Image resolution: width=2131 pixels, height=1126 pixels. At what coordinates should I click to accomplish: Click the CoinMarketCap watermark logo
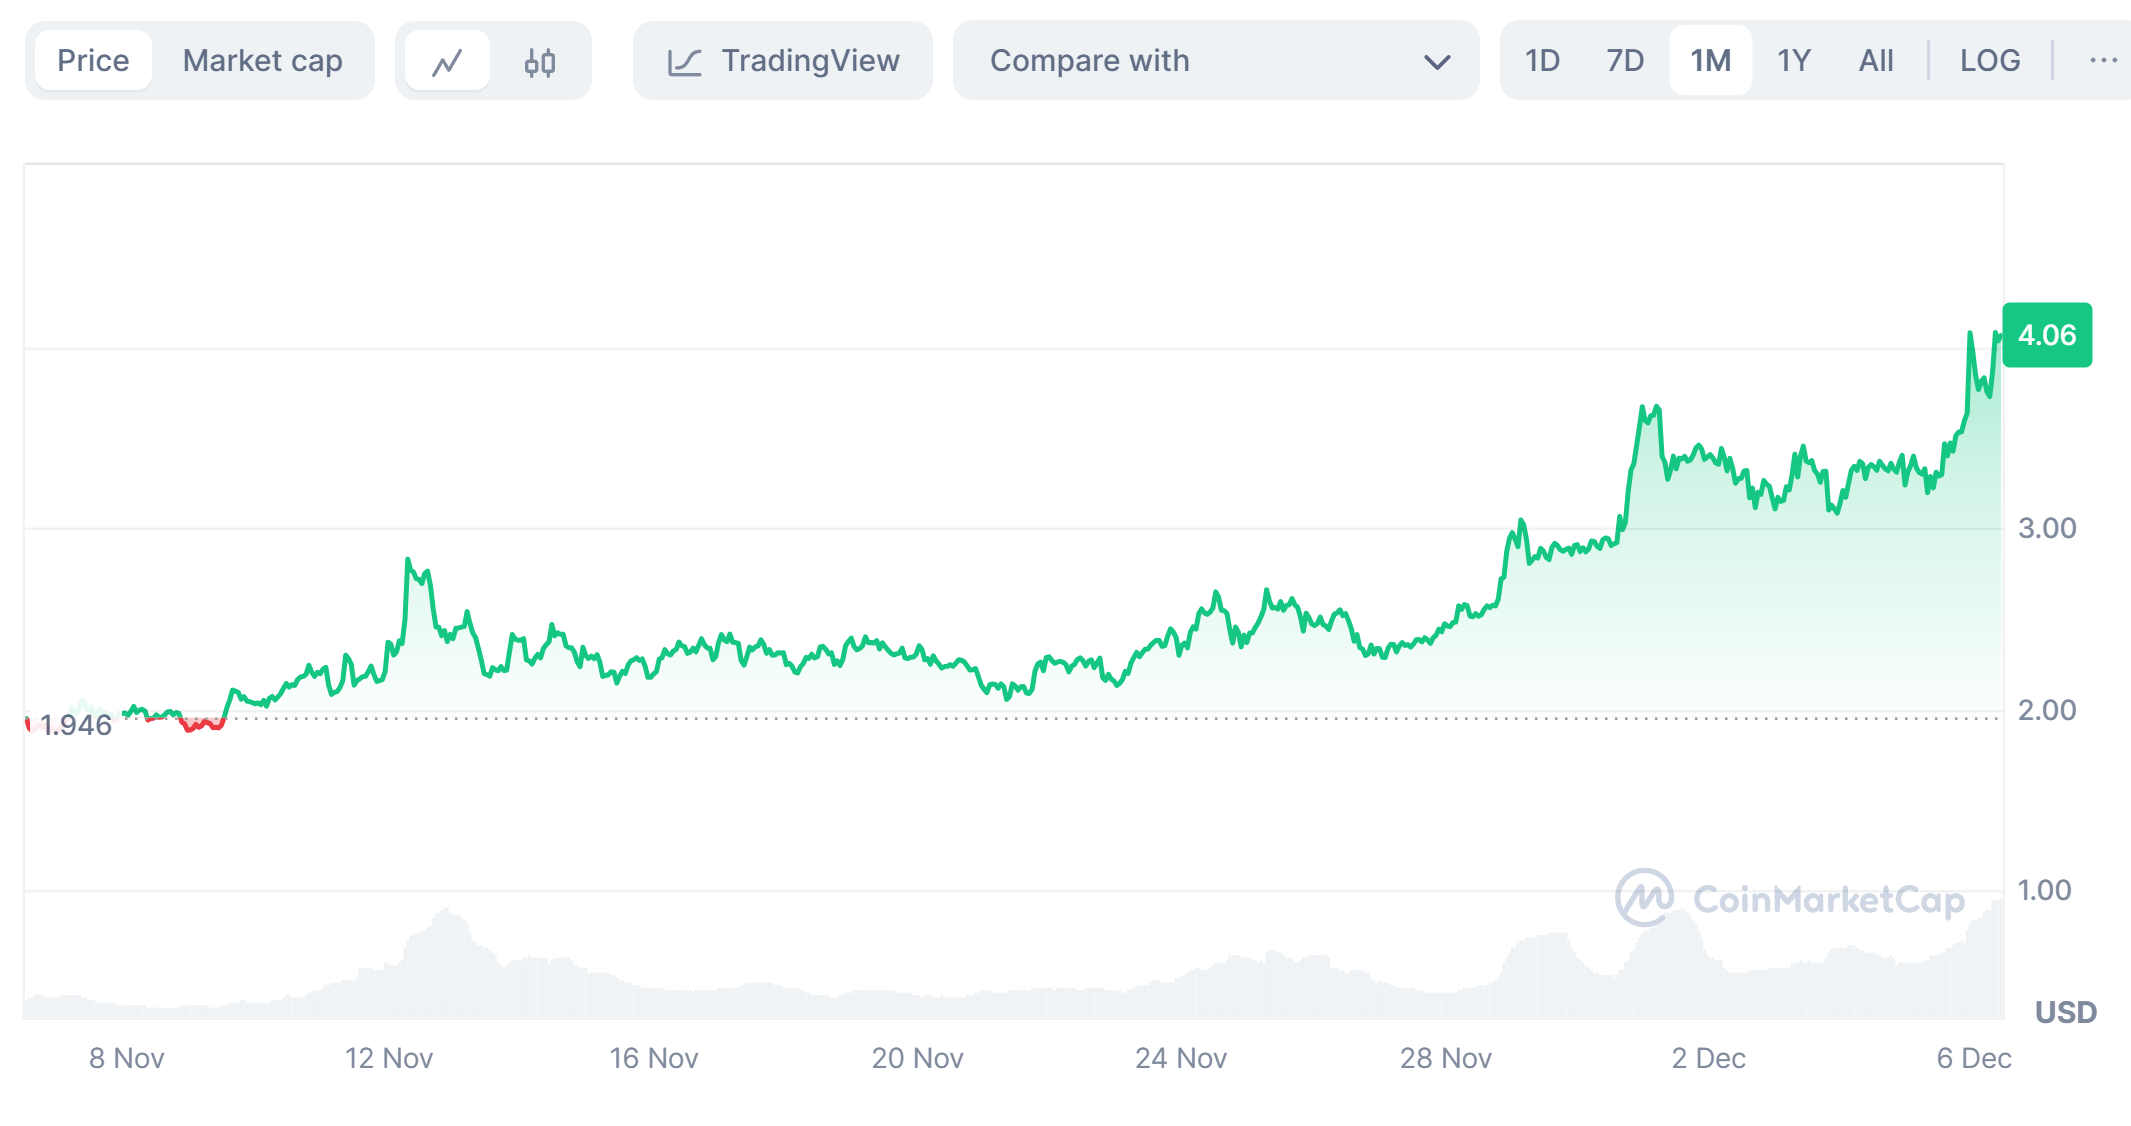click(x=1790, y=898)
